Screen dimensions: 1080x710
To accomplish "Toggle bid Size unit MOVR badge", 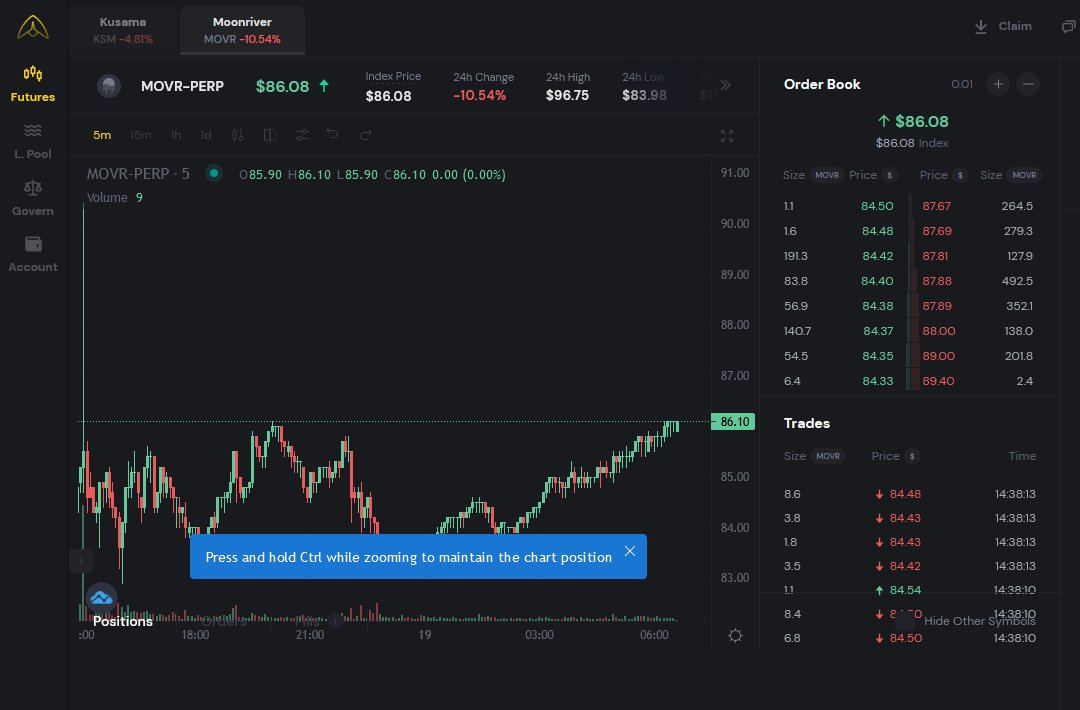I will 827,175.
